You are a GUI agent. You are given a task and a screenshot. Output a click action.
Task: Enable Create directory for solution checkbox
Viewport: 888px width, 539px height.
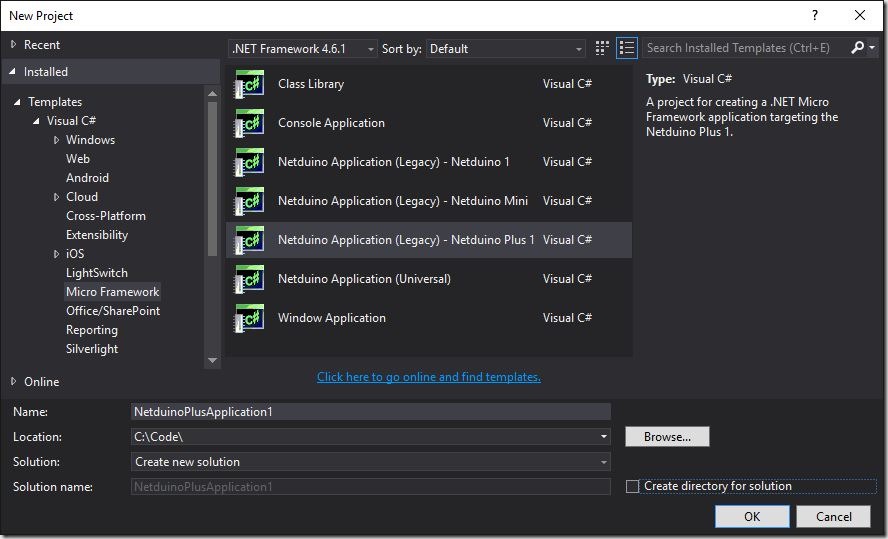[x=632, y=487]
